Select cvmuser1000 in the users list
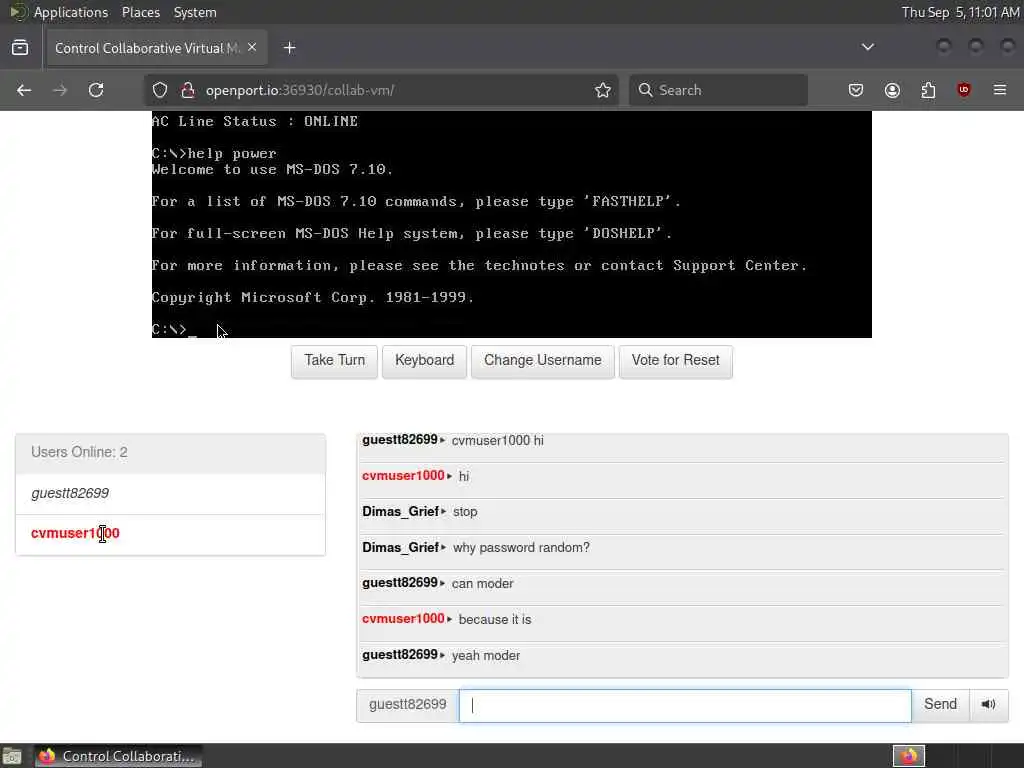This screenshot has width=1024, height=768. [170, 534]
